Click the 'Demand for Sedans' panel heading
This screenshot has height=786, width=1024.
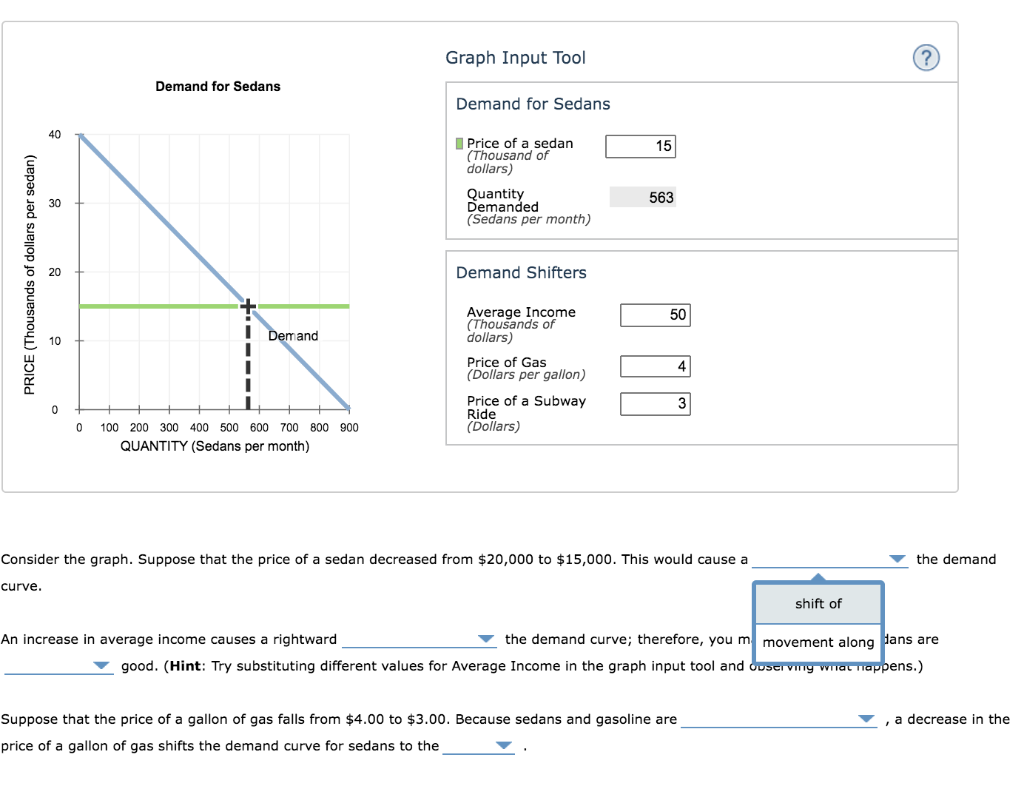(533, 103)
